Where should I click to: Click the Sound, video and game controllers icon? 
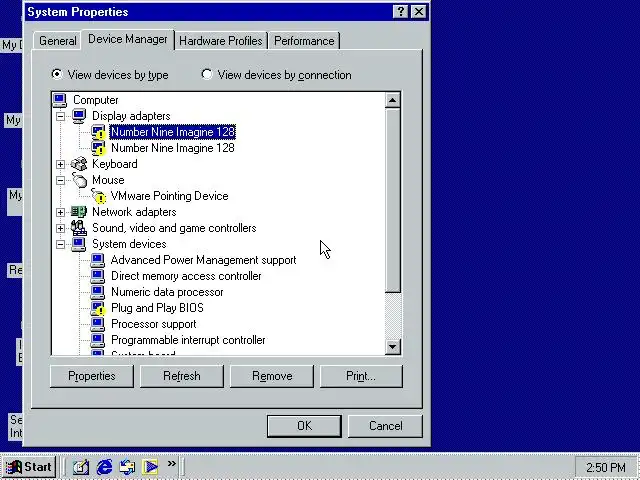click(x=79, y=228)
